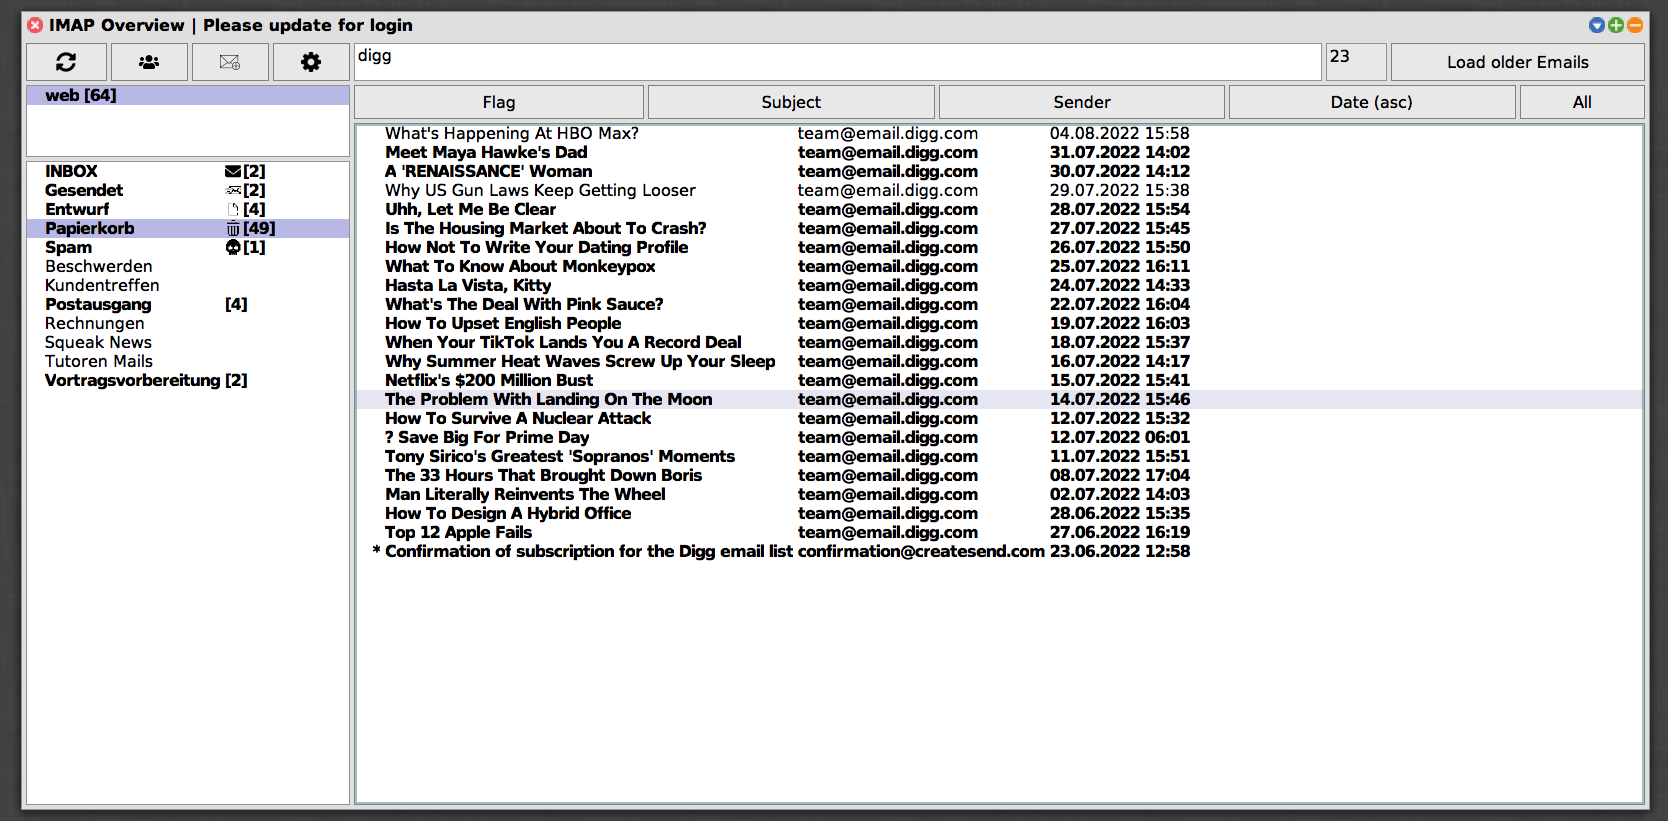Select the web [64] account
Image resolution: width=1668 pixels, height=821 pixels.
[x=188, y=95]
